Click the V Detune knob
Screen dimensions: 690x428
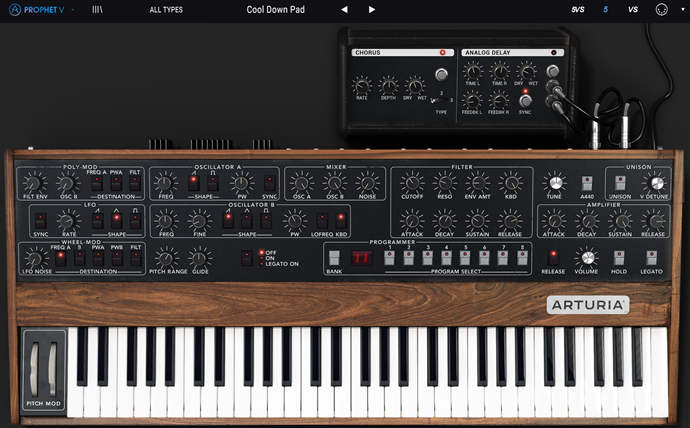tap(656, 183)
